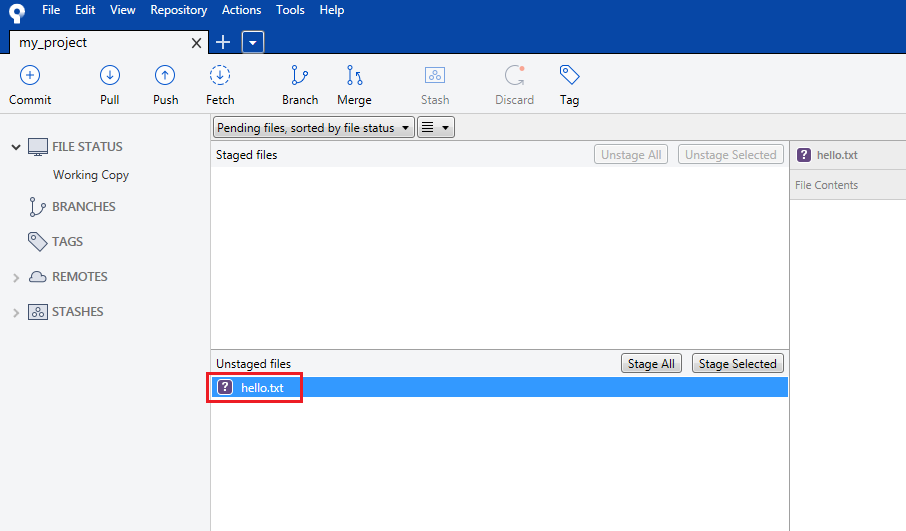906x531 pixels.
Task: Click the Push toolbar icon
Action: click(165, 76)
